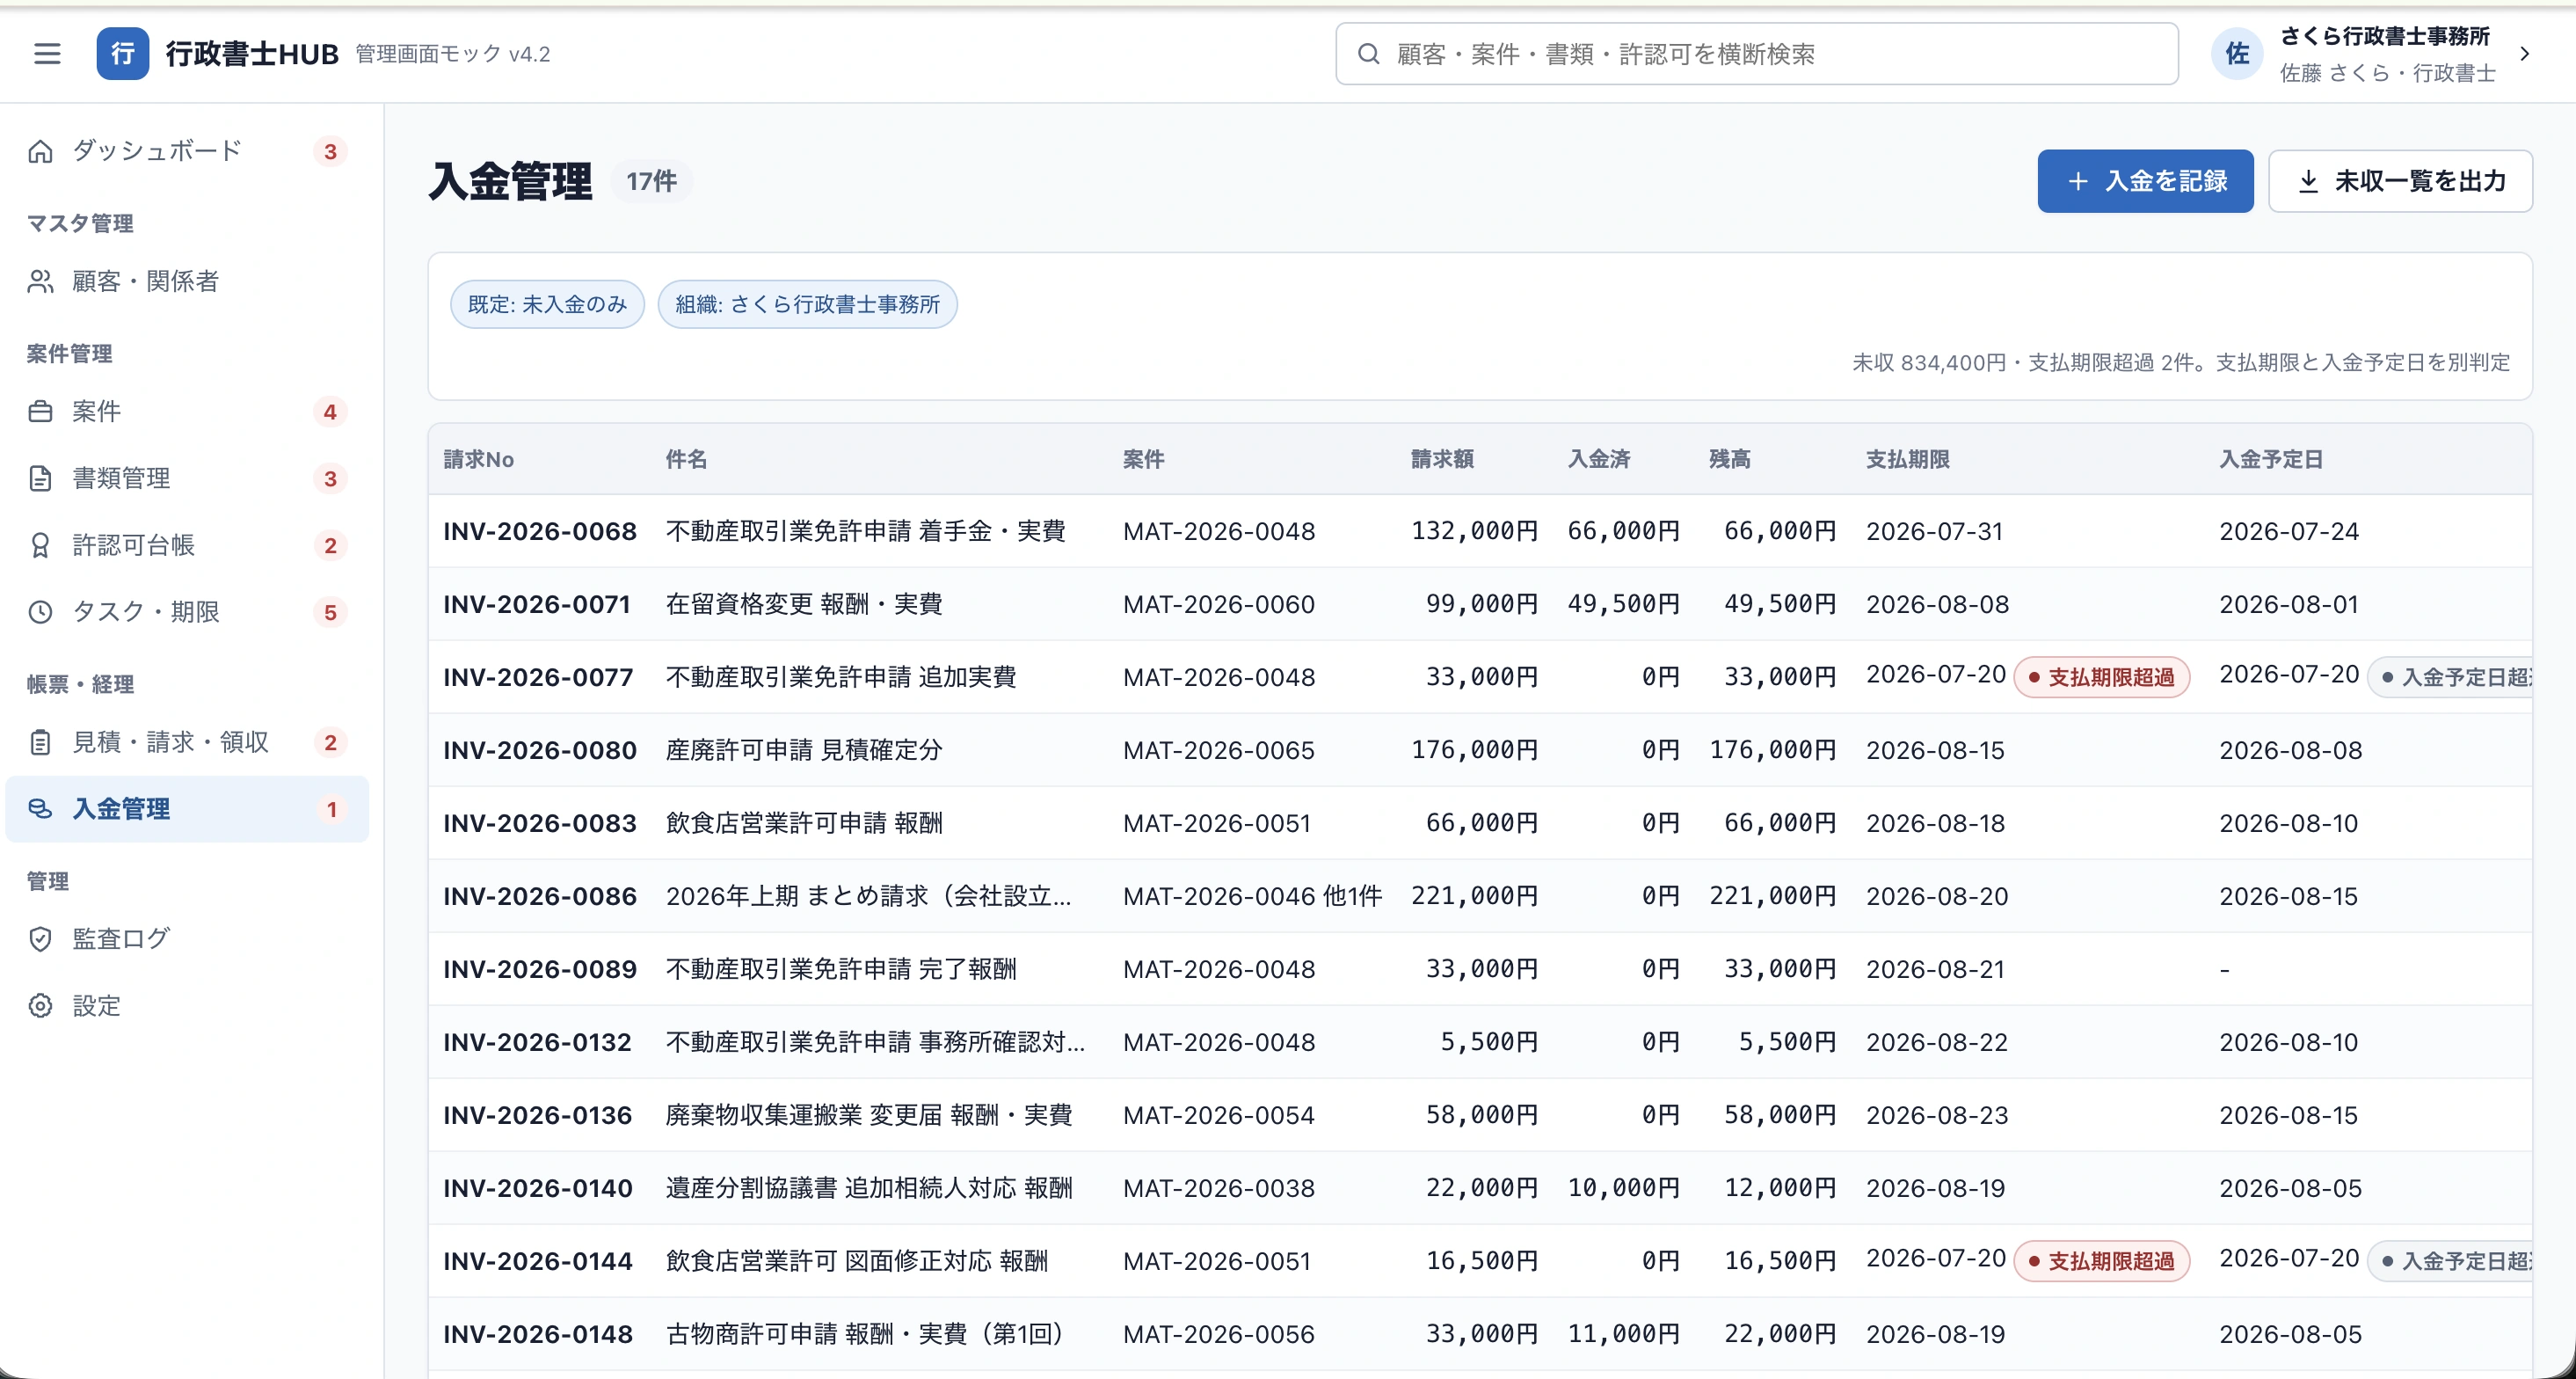Go to 顧客・関係者 page
This screenshot has width=2576, height=1379.
187,281
